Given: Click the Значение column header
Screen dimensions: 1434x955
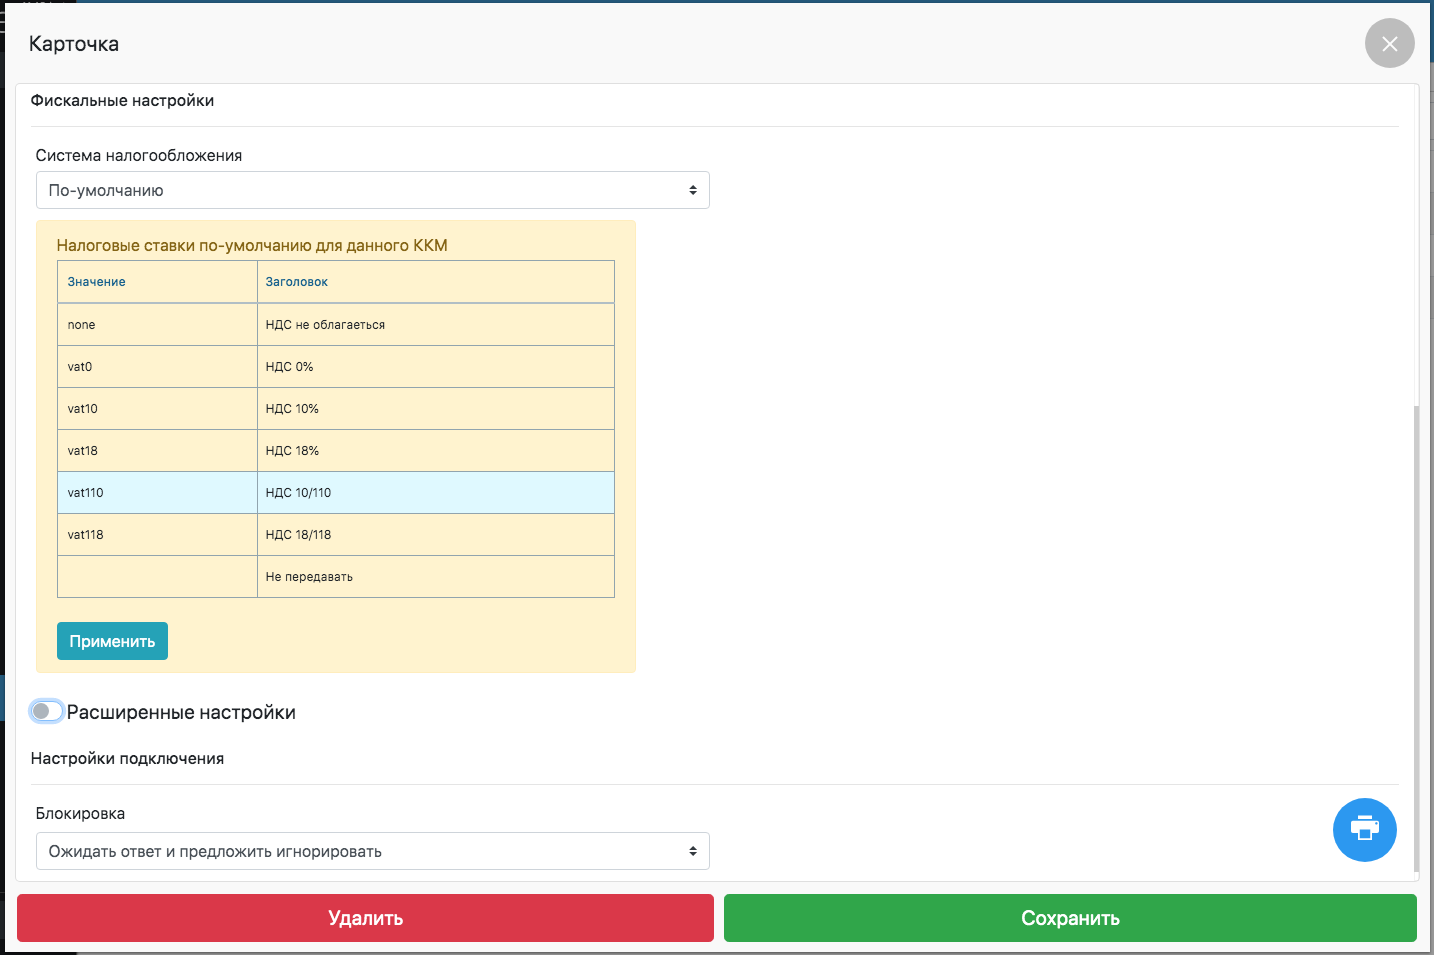Looking at the screenshot, I should click(97, 282).
